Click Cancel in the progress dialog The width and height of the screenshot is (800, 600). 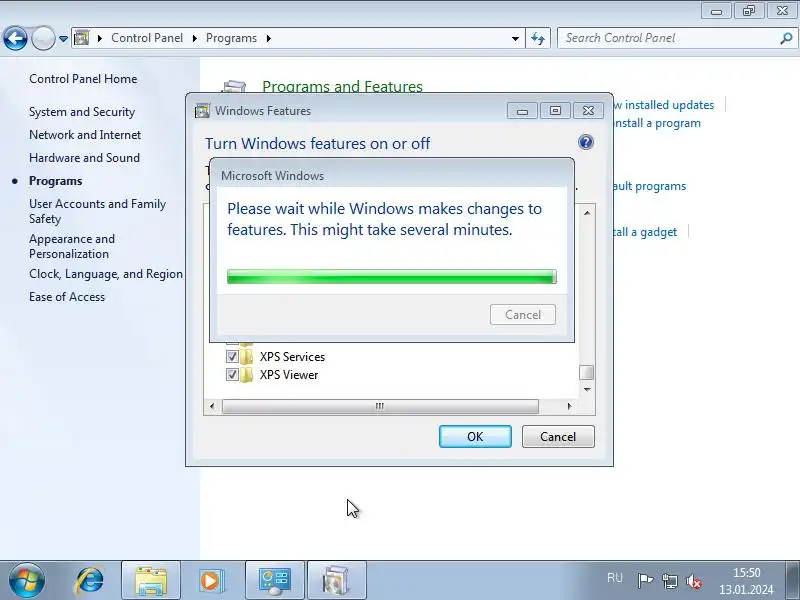pos(523,314)
